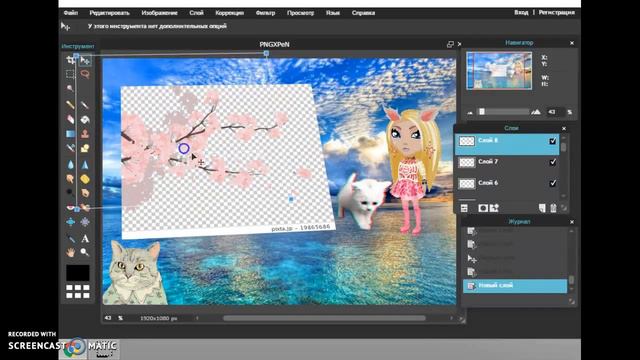This screenshot has height=360, width=640.
Task: Select the Lasso tool
Action: 85,74
